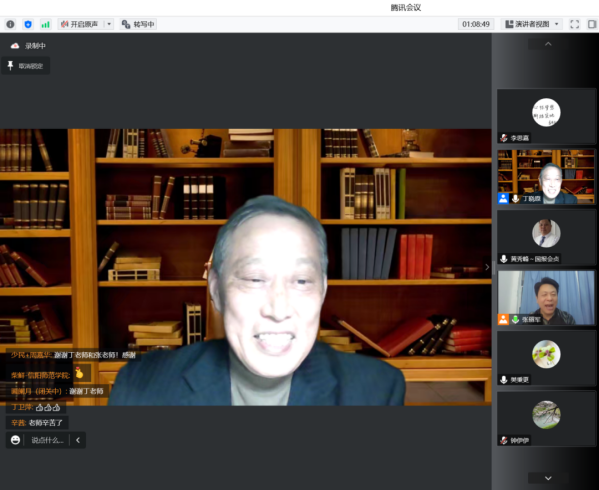Open the 演讲者视图 view layout dropdown
Screen dimensions: 599x490
click(532, 24)
